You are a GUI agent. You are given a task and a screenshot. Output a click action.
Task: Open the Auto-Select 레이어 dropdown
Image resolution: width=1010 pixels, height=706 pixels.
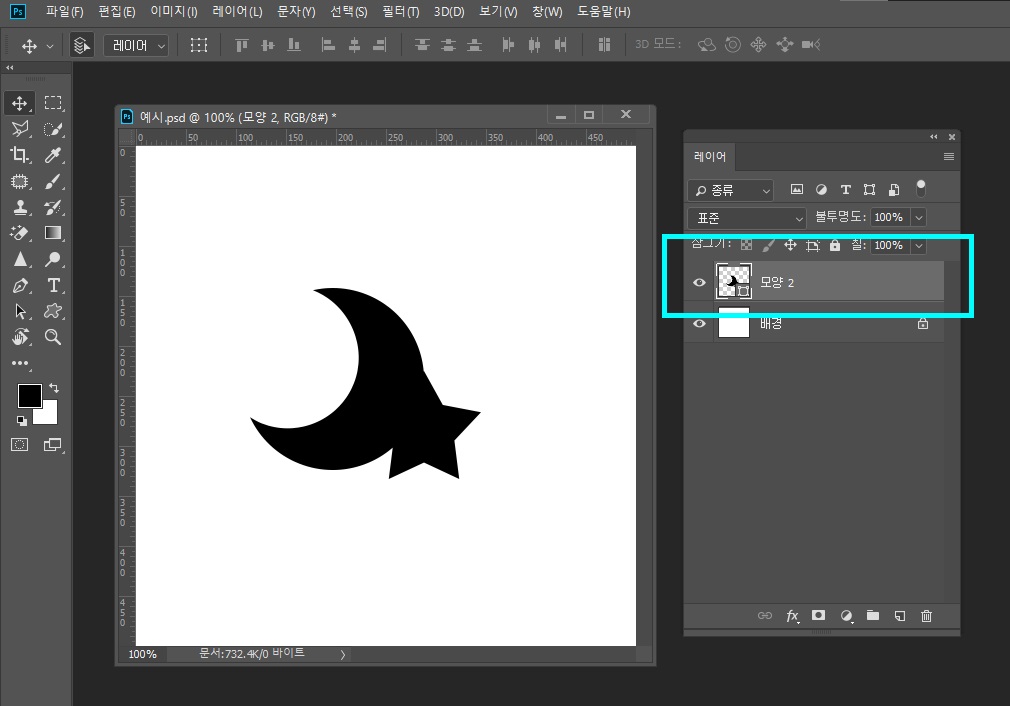pos(136,45)
